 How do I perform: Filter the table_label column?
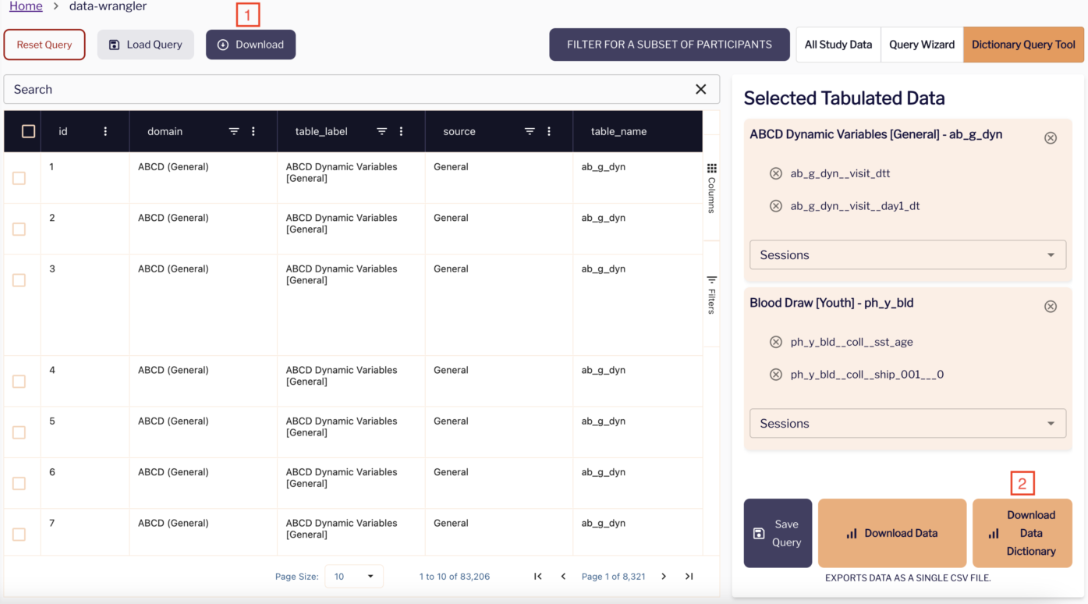coord(382,131)
